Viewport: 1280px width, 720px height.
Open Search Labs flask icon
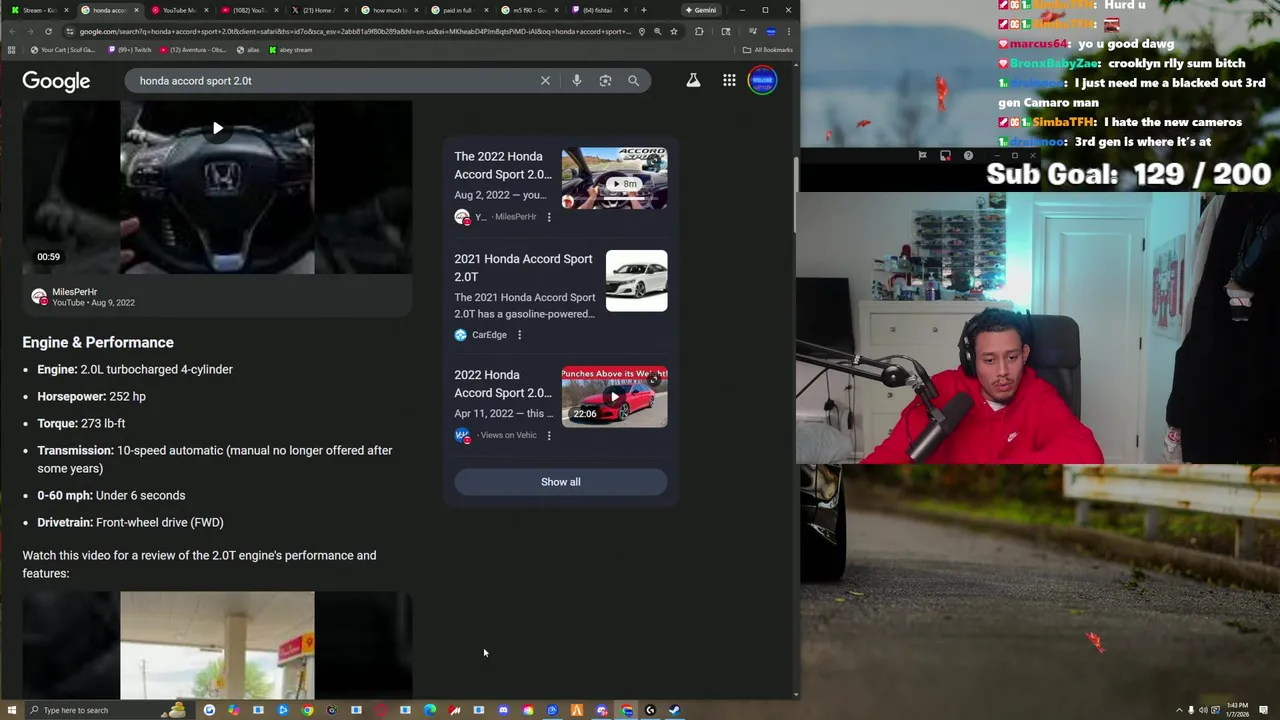coord(693,81)
